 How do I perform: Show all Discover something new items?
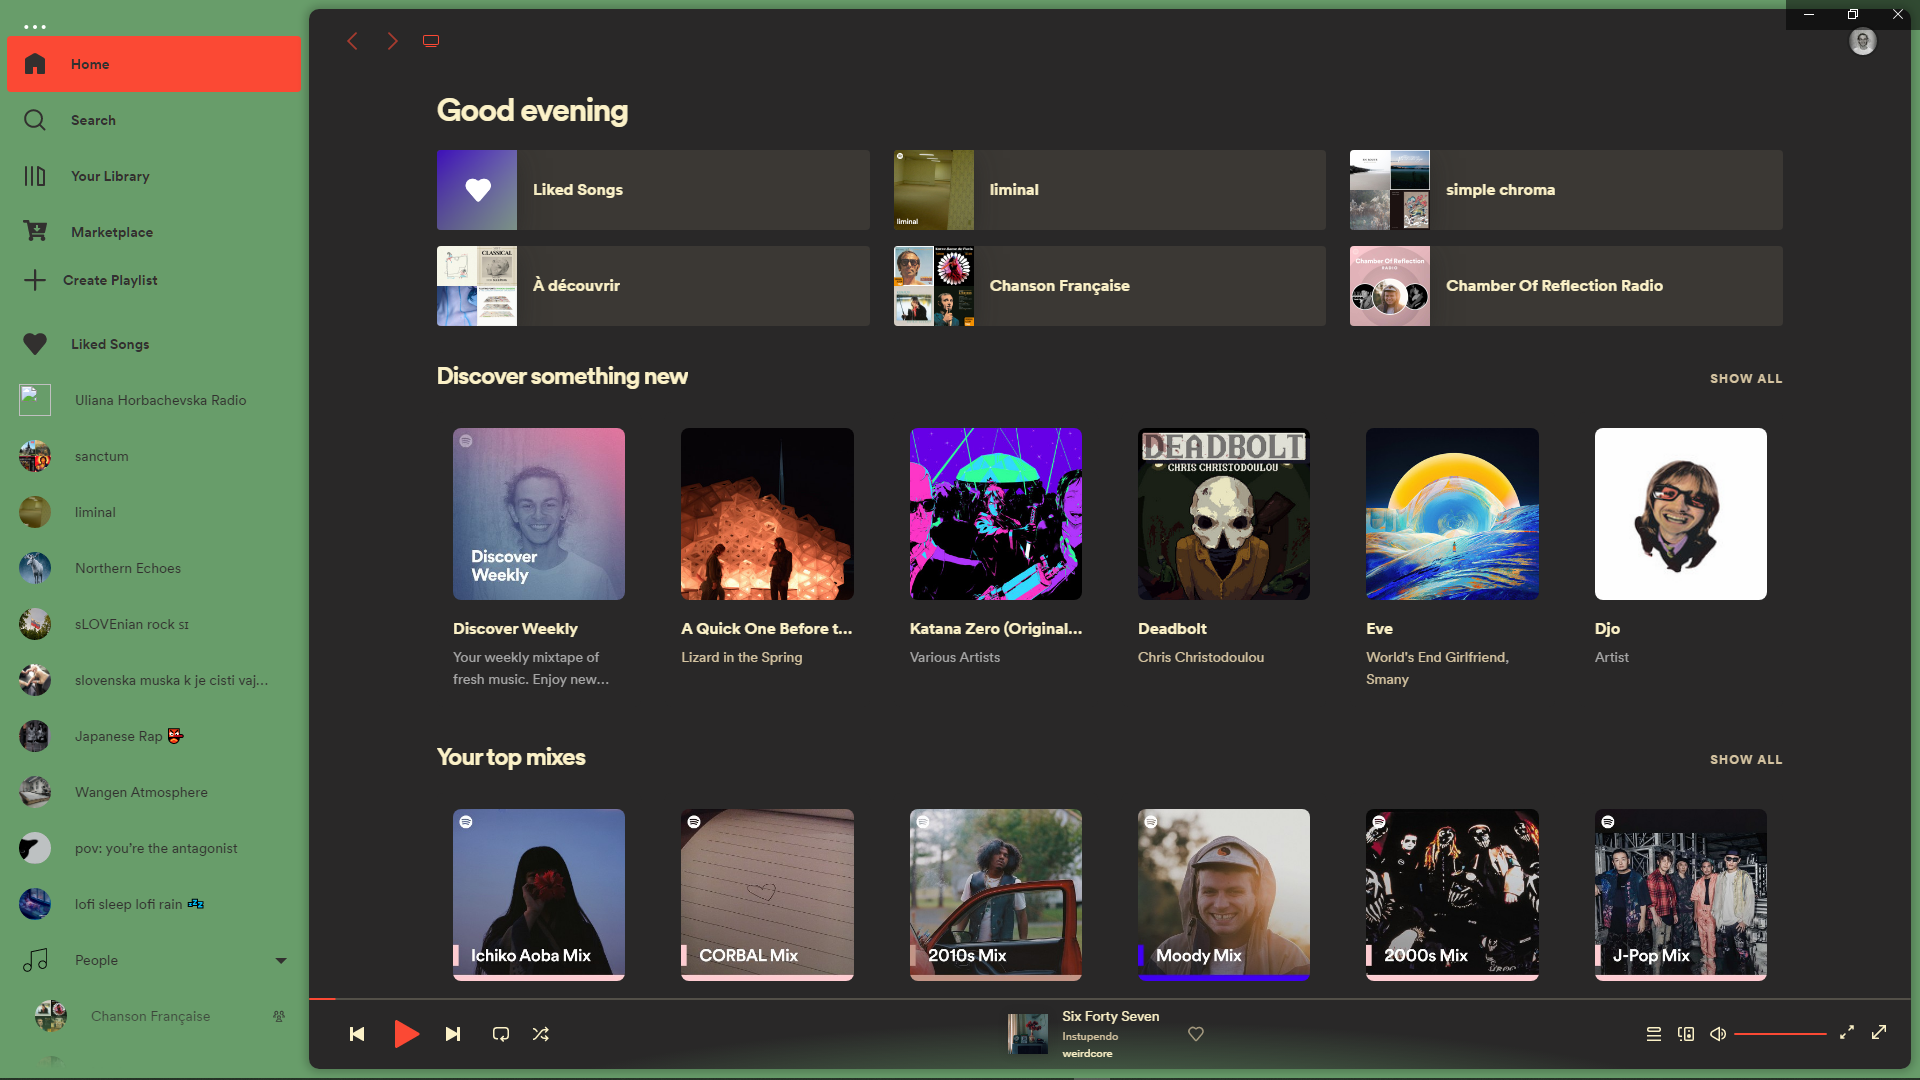click(1746, 378)
